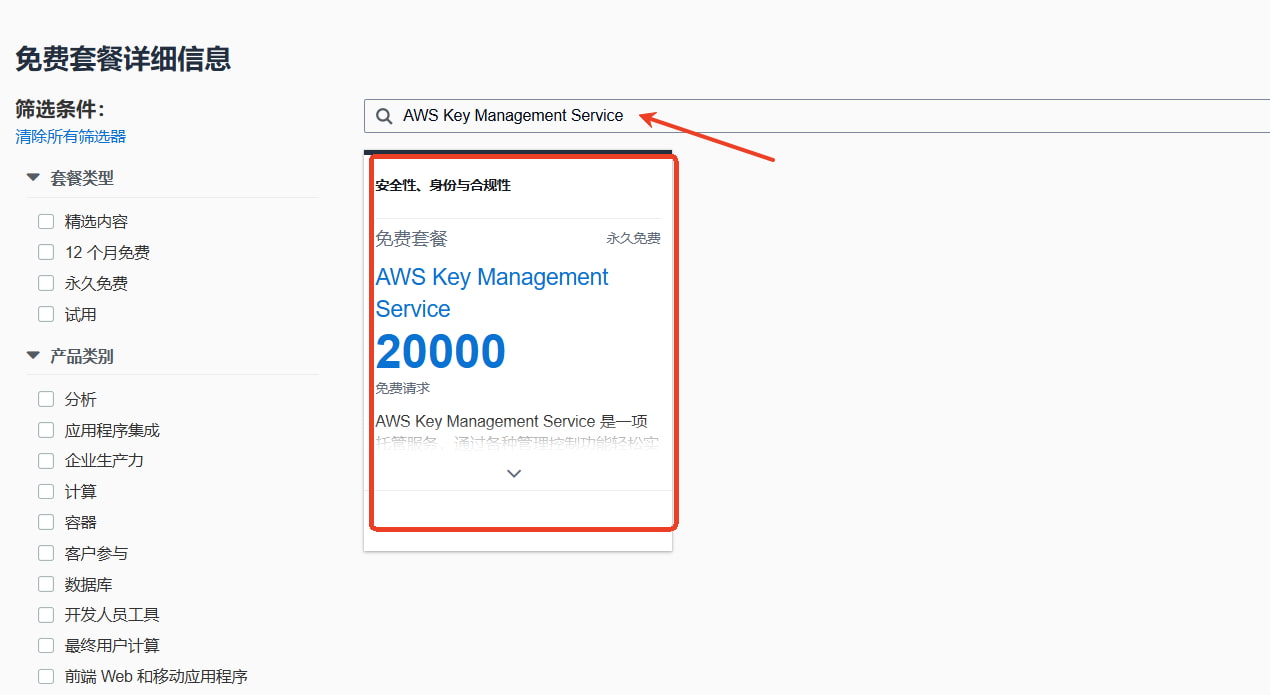Click the collapse triangle beside 套餐类型
Viewport: 1270px width, 695px height.
[33, 177]
